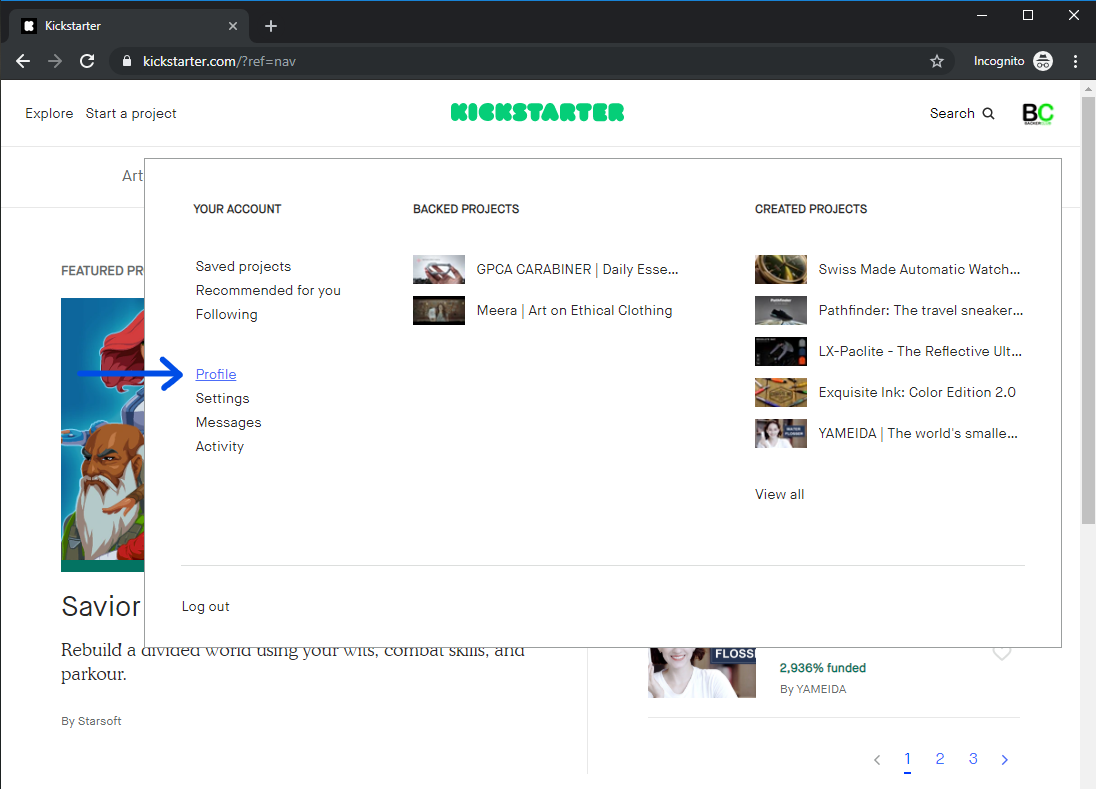
Task: Click the Pathfinder sneaker thumbnail
Action: pos(781,310)
